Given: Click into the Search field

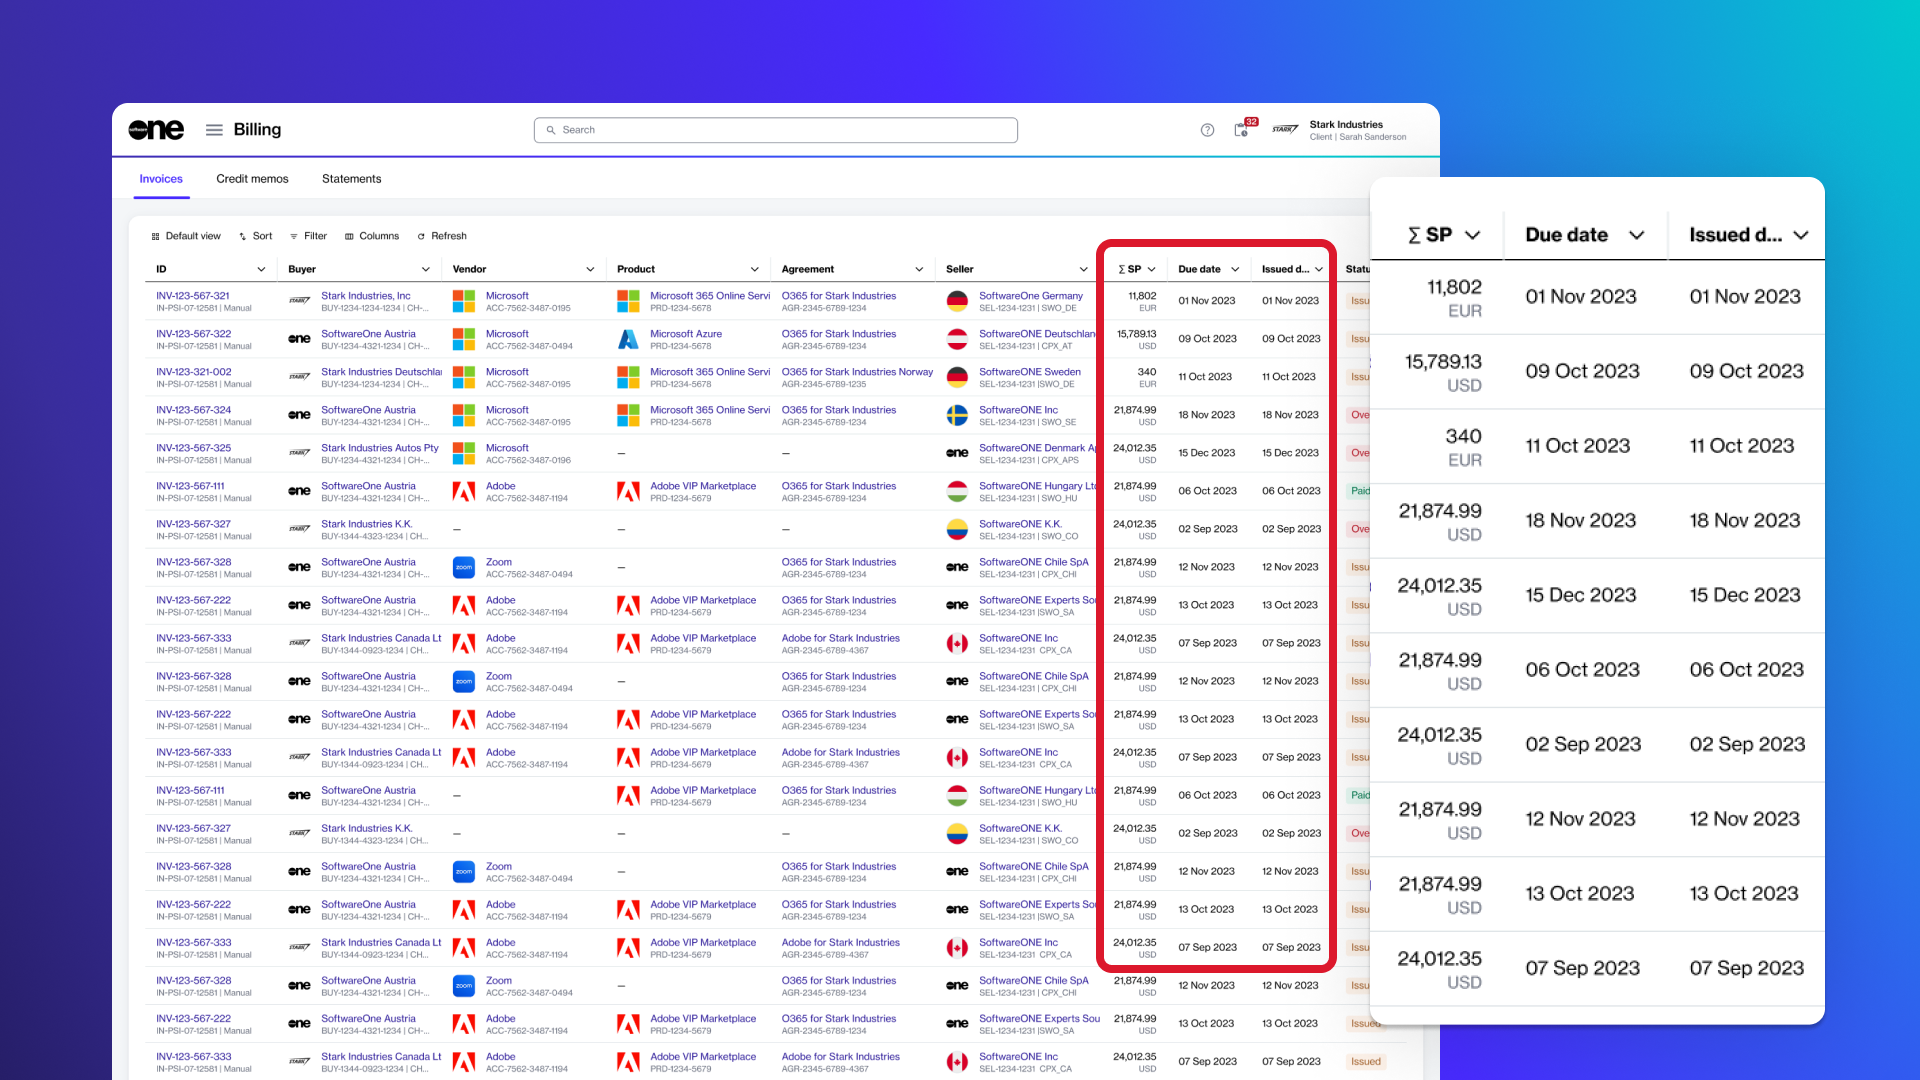Looking at the screenshot, I should tap(776, 130).
